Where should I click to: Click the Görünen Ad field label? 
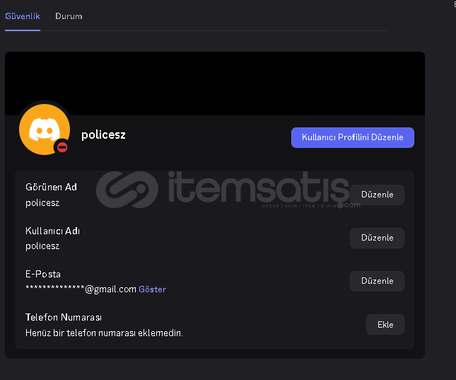point(51,187)
